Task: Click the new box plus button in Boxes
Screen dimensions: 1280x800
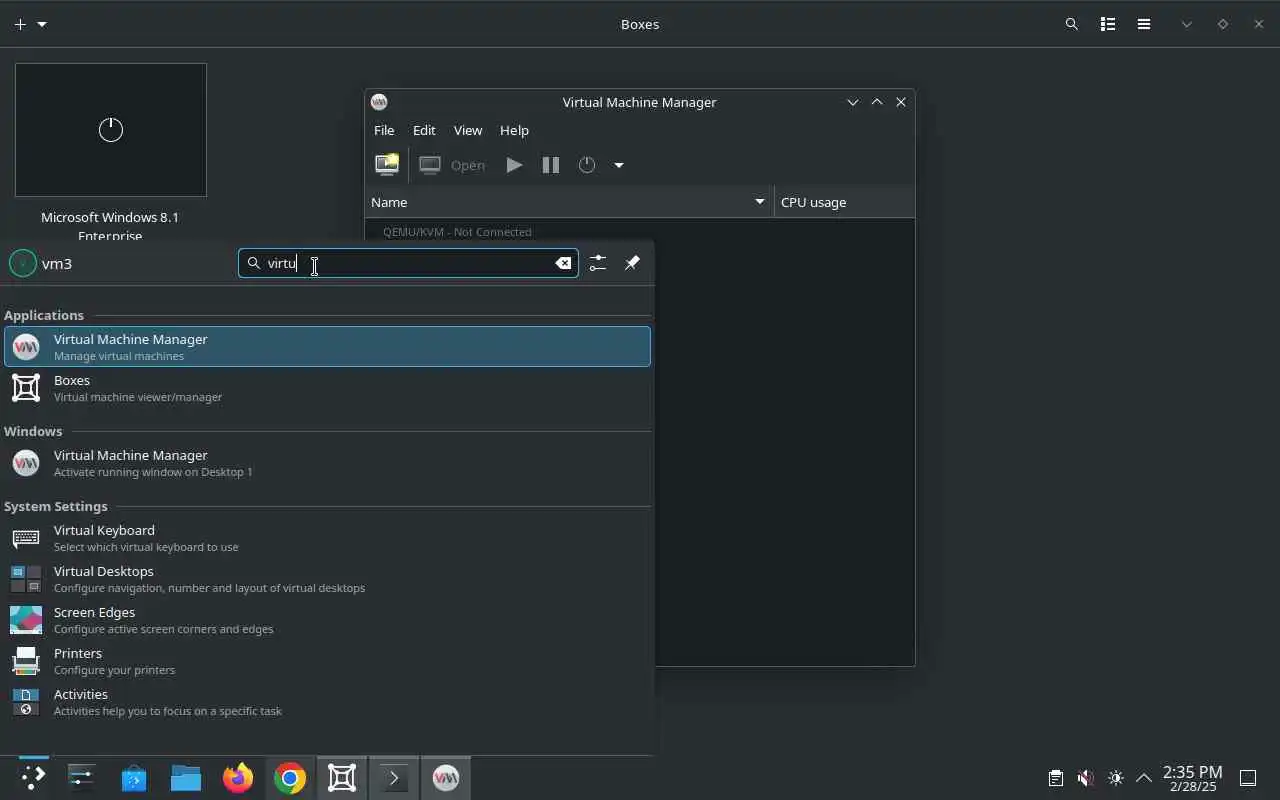Action: pyautogui.click(x=20, y=24)
